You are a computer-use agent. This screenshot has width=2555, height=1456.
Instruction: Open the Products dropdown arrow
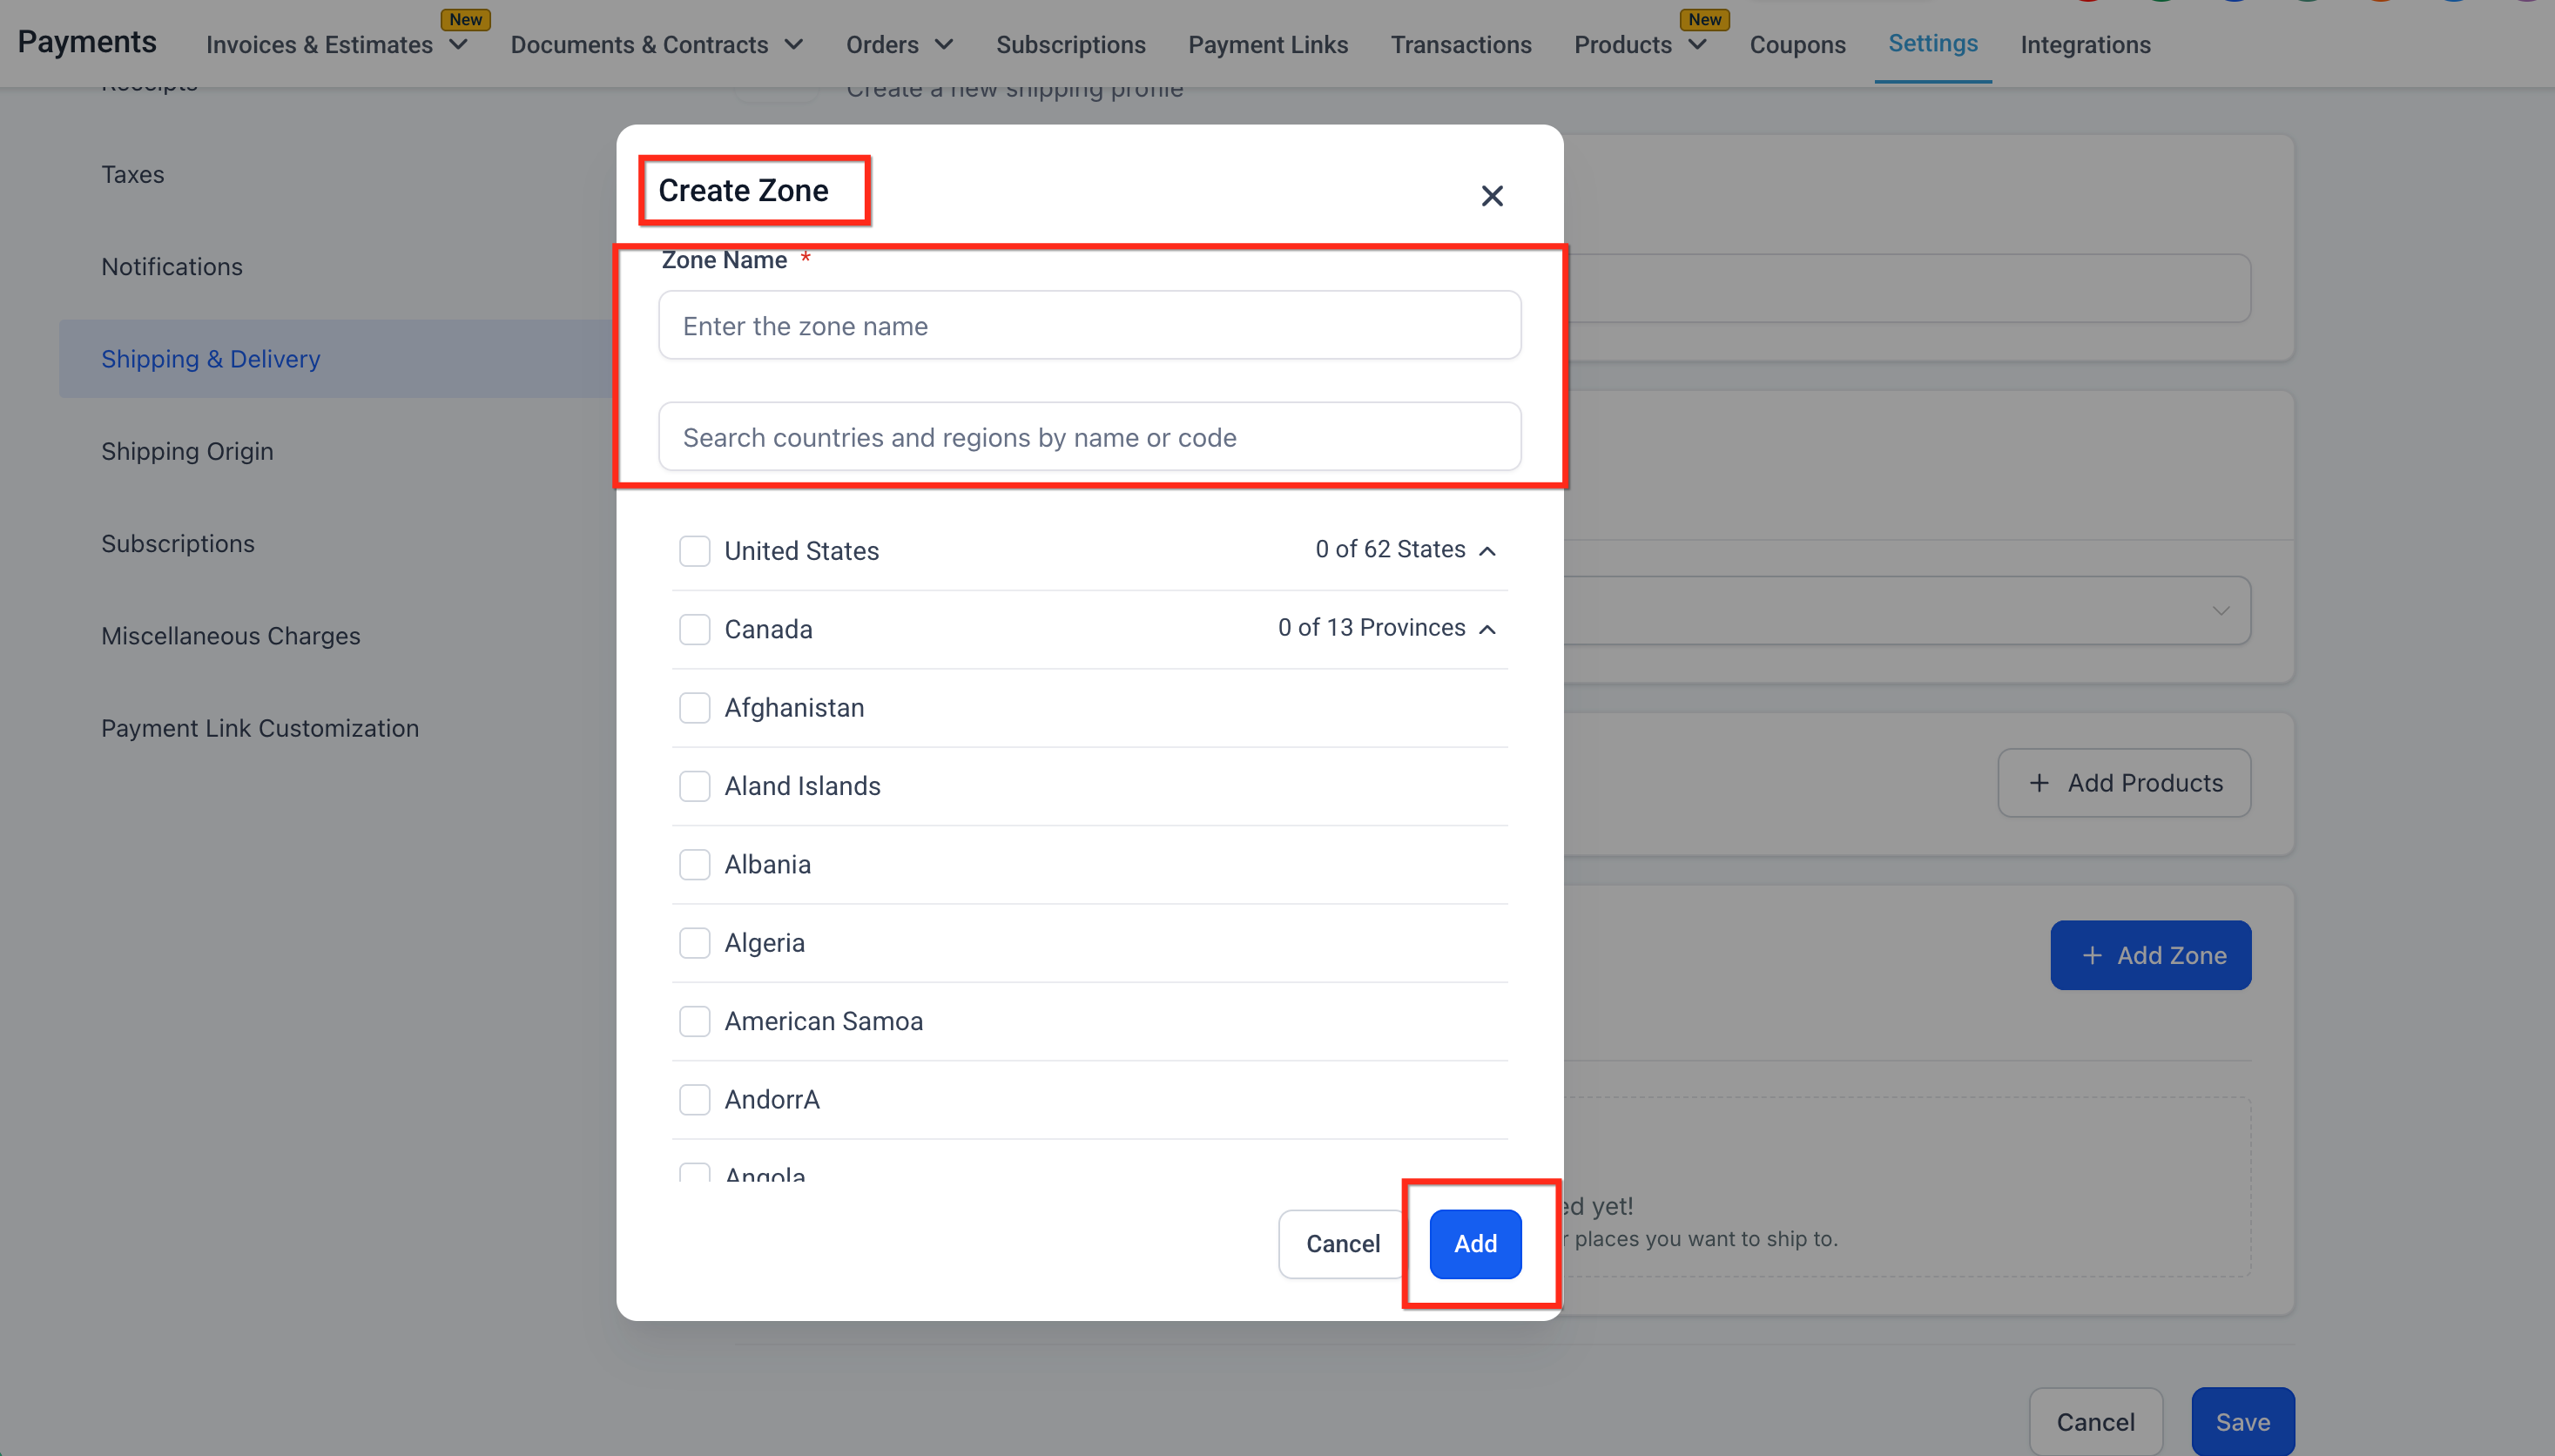pyautogui.click(x=1697, y=45)
